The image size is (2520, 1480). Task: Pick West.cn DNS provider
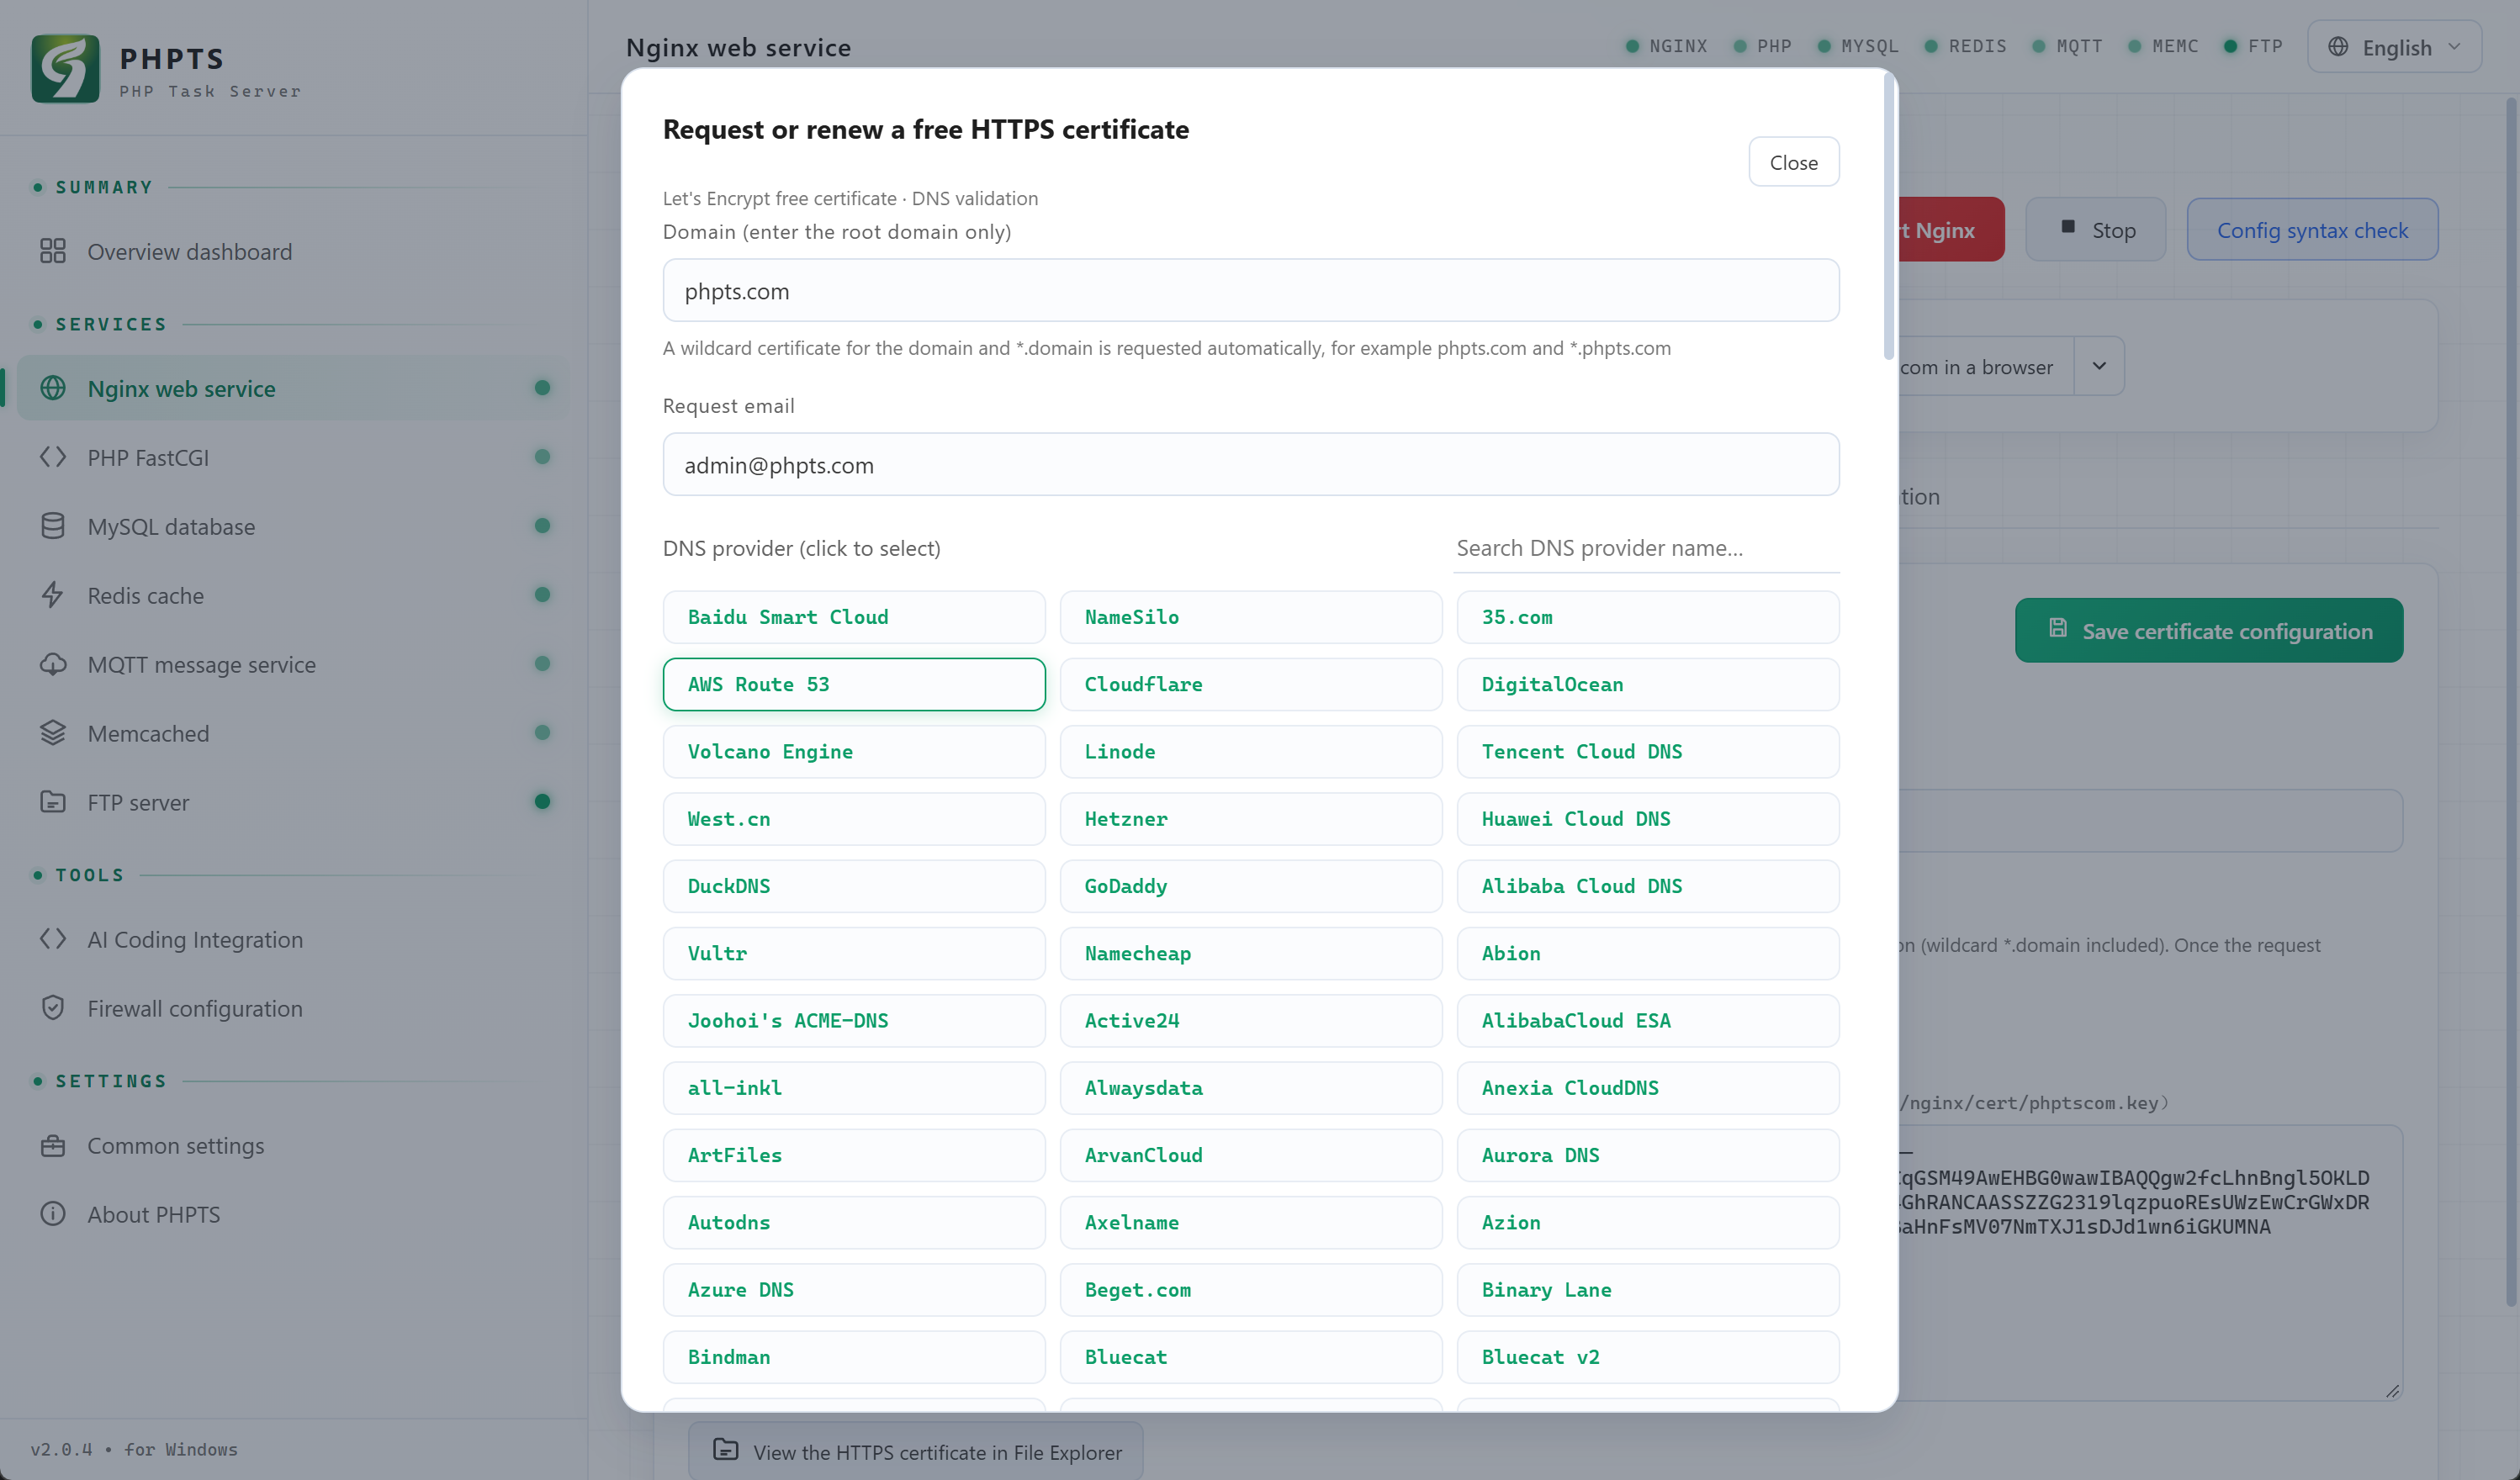pyautogui.click(x=854, y=819)
